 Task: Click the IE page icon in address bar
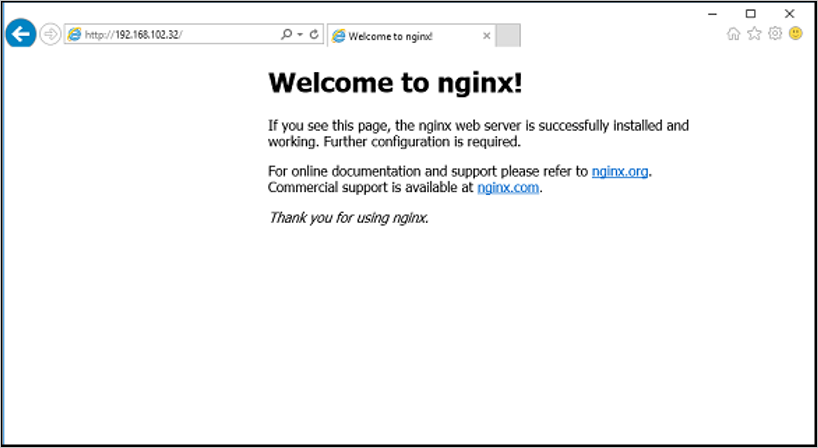point(75,34)
